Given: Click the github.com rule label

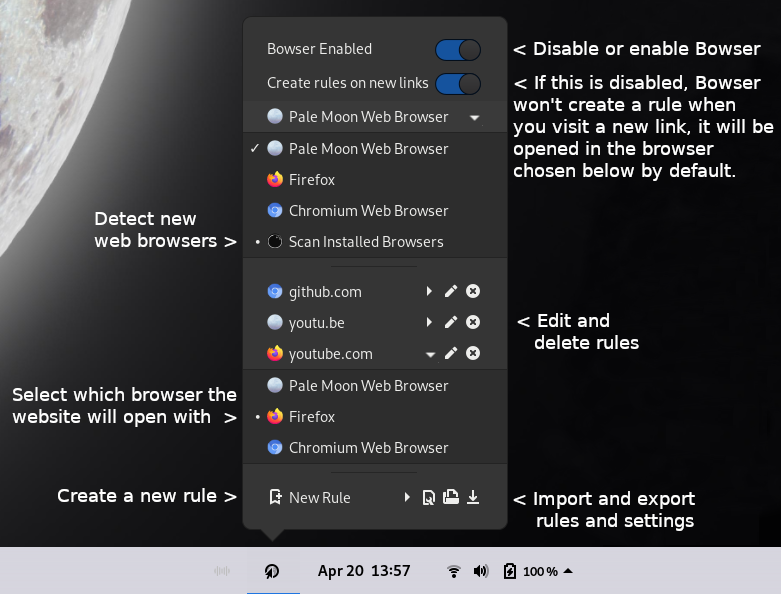Looking at the screenshot, I should coord(325,292).
